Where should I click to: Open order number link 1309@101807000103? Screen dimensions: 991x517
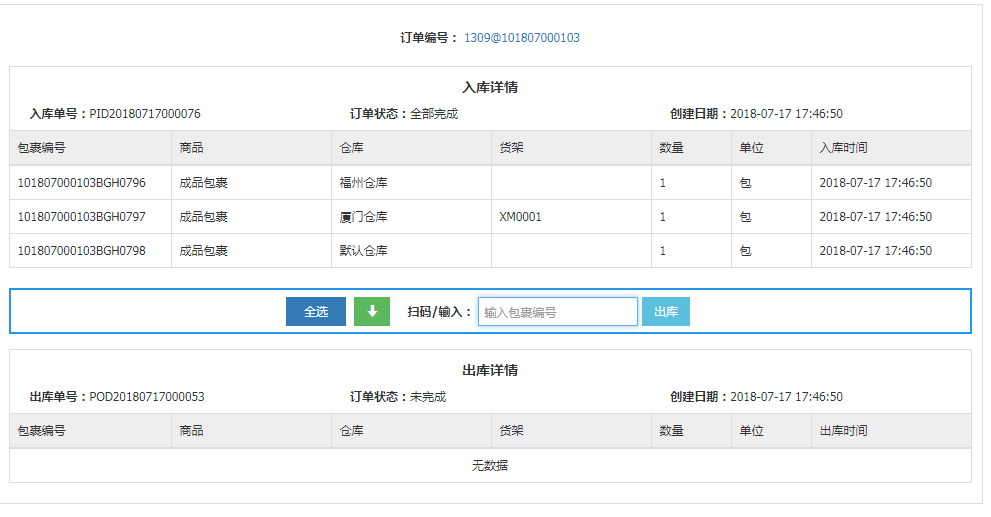521,38
